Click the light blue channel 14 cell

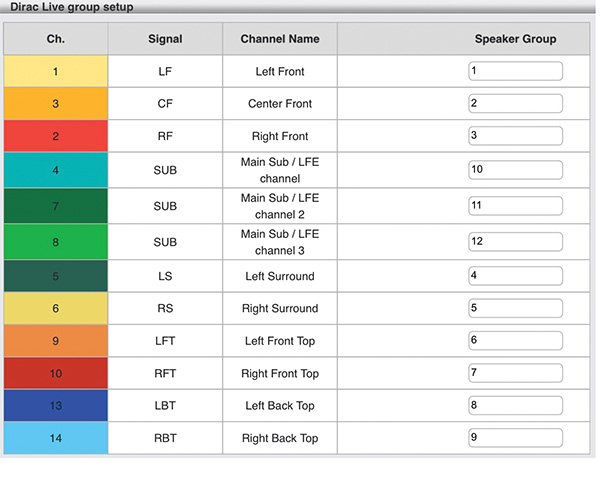point(55,438)
